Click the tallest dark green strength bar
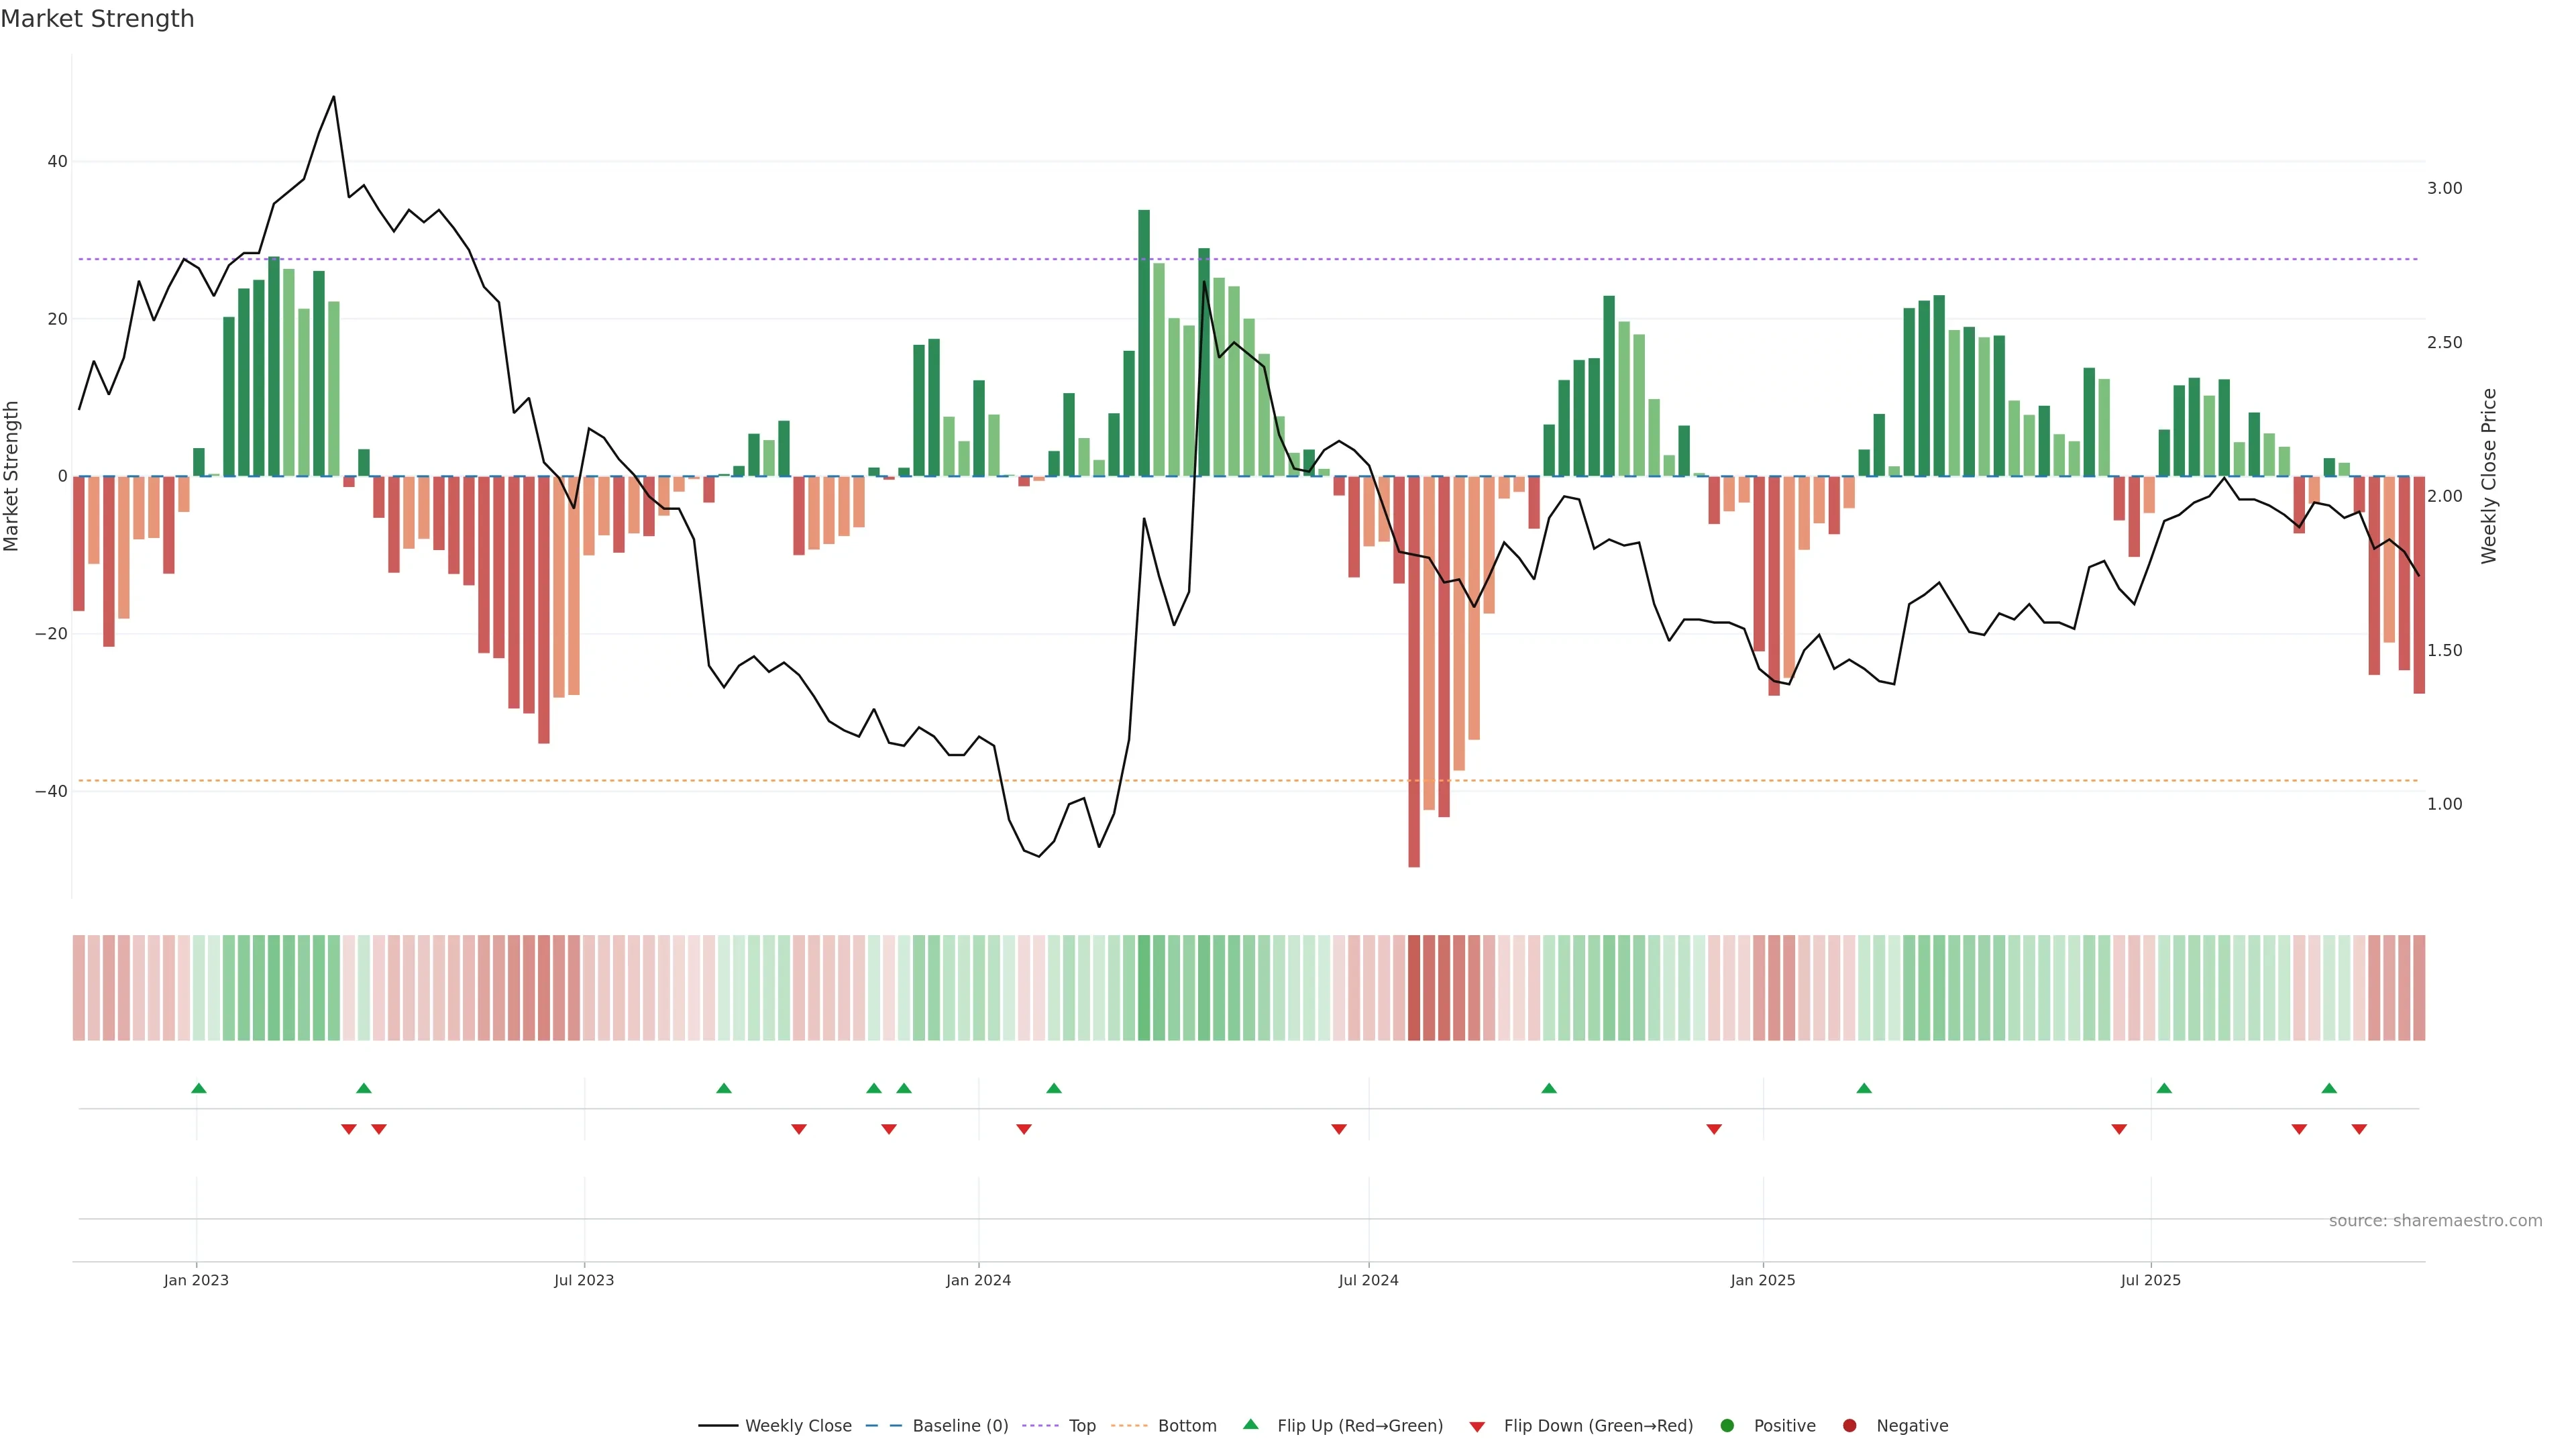Image resolution: width=2576 pixels, height=1449 pixels. 1144,340
